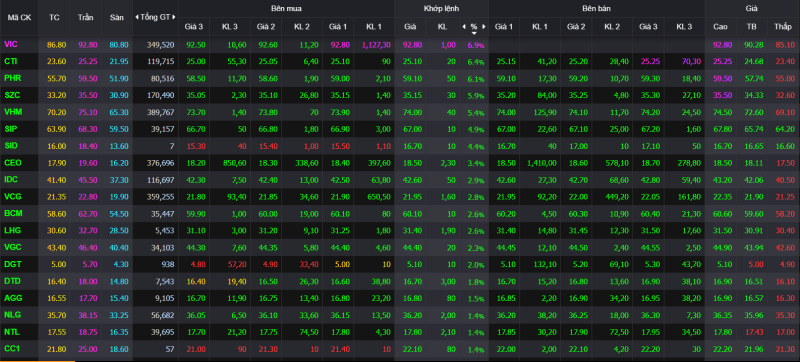This screenshot has height=362, width=800.
Task: Sort by the TC reference price header
Action: pyautogui.click(x=54, y=17)
